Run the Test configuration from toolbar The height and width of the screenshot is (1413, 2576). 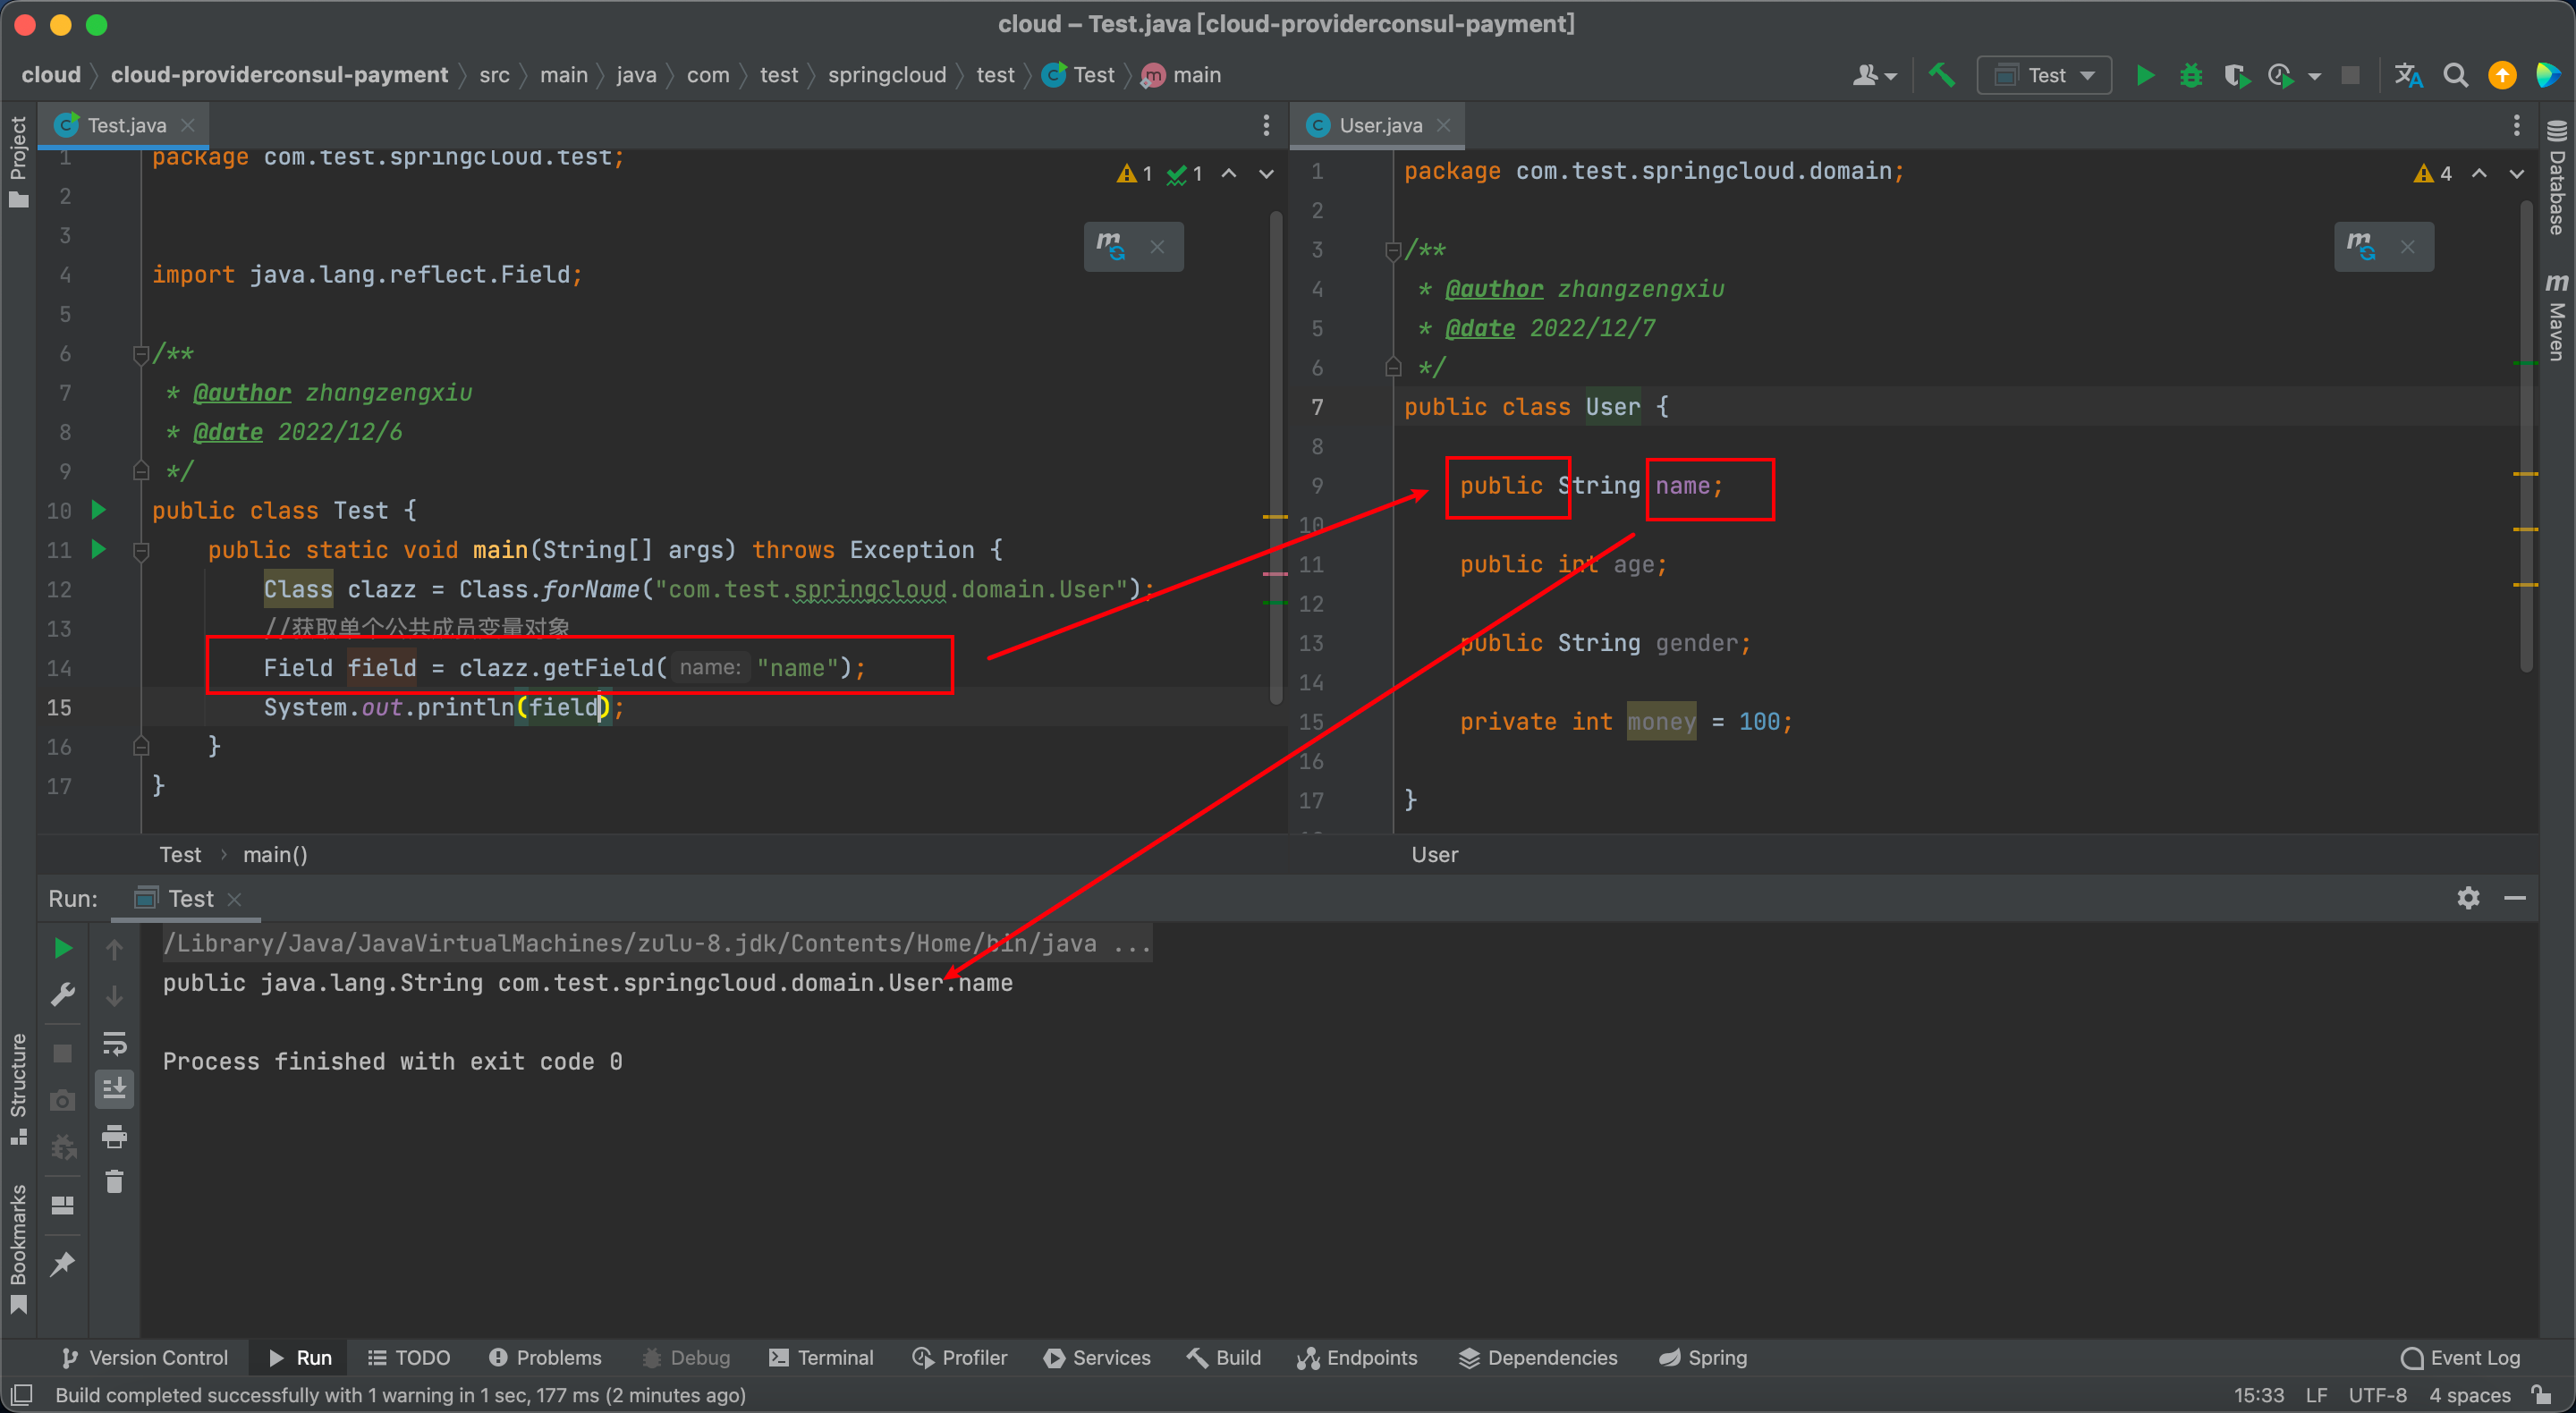click(x=2144, y=75)
